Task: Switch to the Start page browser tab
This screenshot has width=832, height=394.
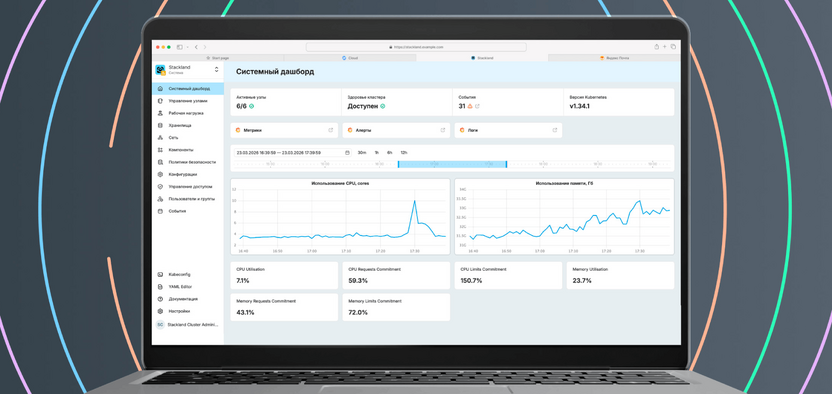Action: 218,57
